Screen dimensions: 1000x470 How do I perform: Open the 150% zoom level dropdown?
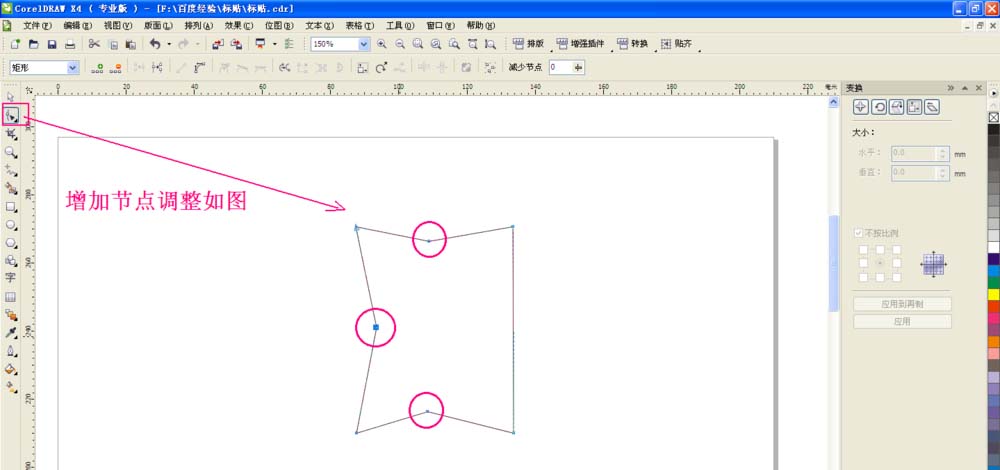[x=364, y=44]
